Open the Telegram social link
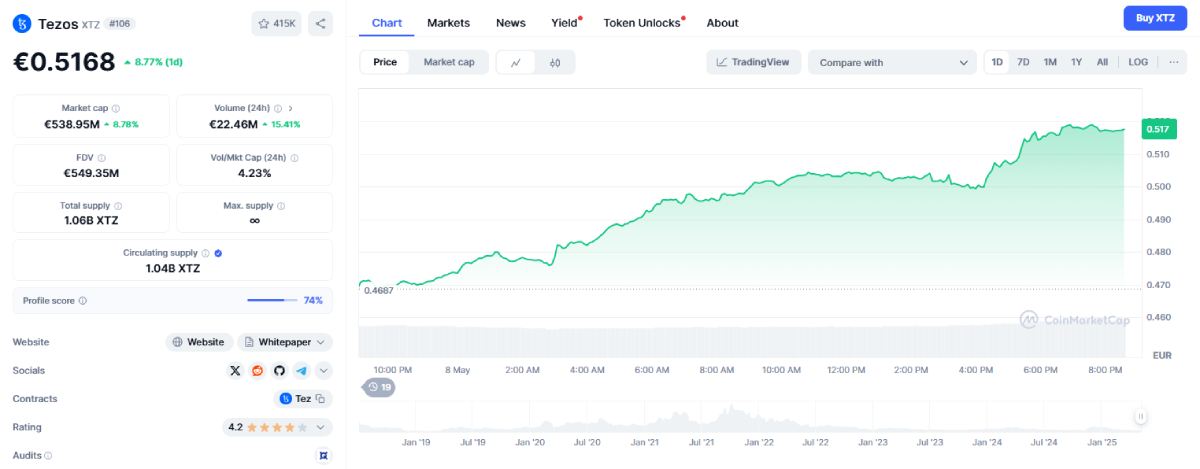This screenshot has width=1200, height=469. [x=301, y=371]
